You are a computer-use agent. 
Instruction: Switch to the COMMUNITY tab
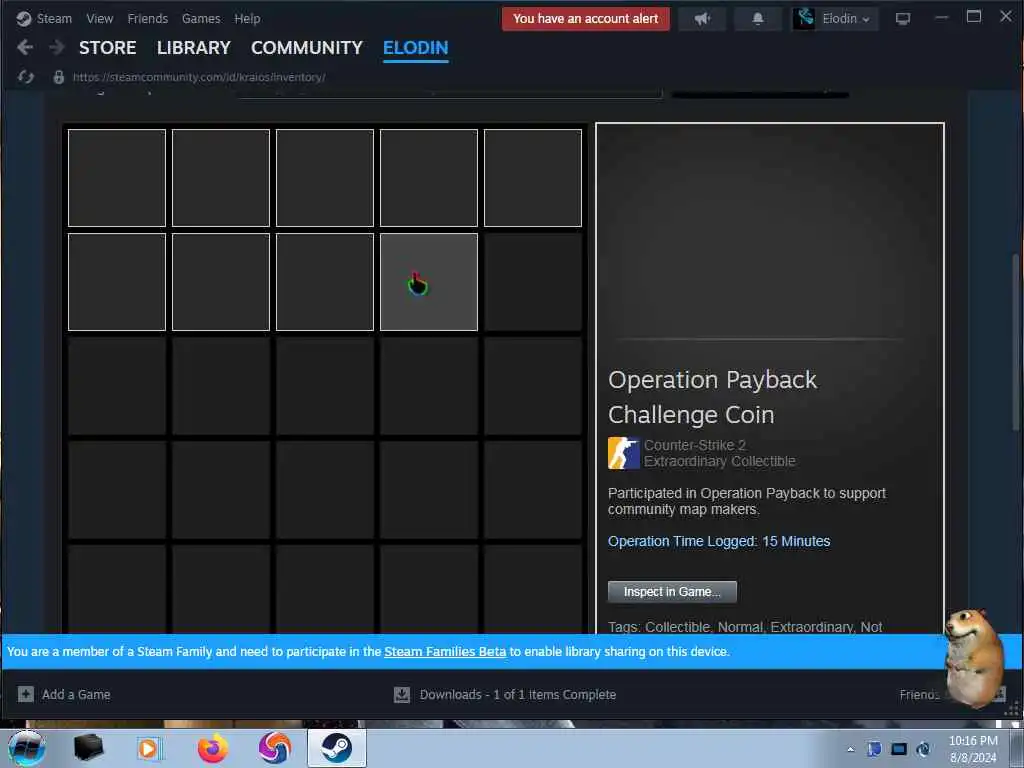pyautogui.click(x=307, y=48)
